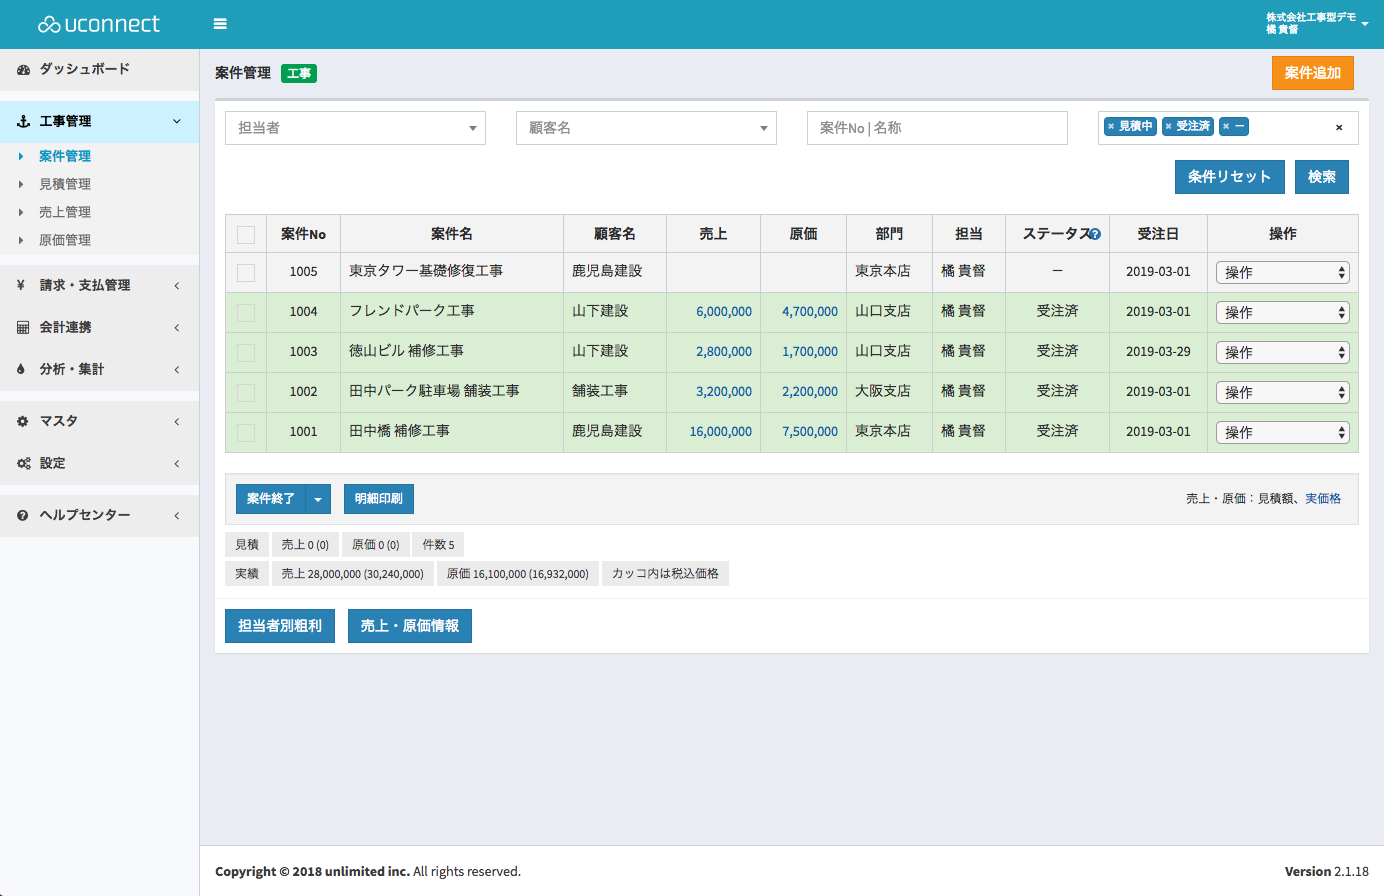Open 操作 dropdown for 田中パーク駐車場 舗装工事
1384x896 pixels.
coord(1282,392)
